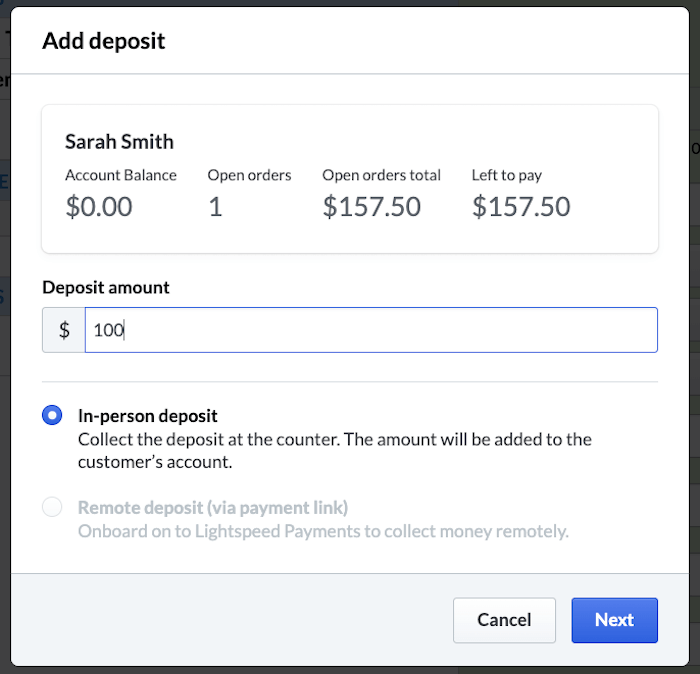Click the dollar sign currency prefix
700x674 pixels.
point(64,330)
